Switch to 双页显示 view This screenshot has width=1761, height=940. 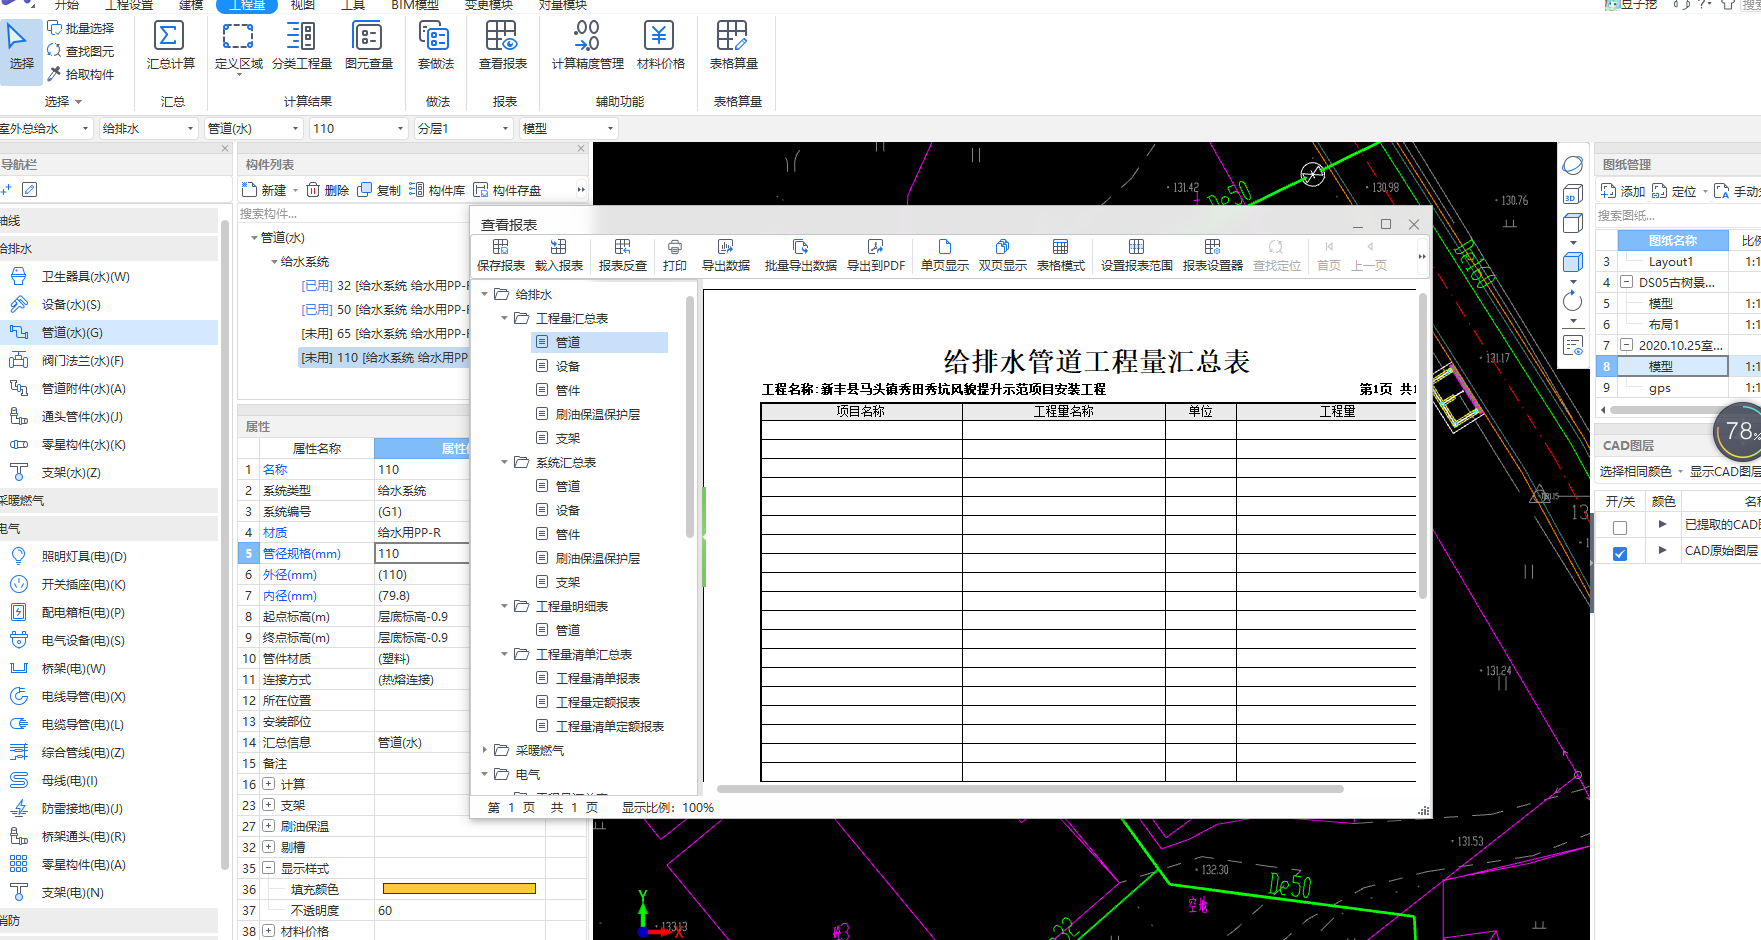pos(1003,256)
